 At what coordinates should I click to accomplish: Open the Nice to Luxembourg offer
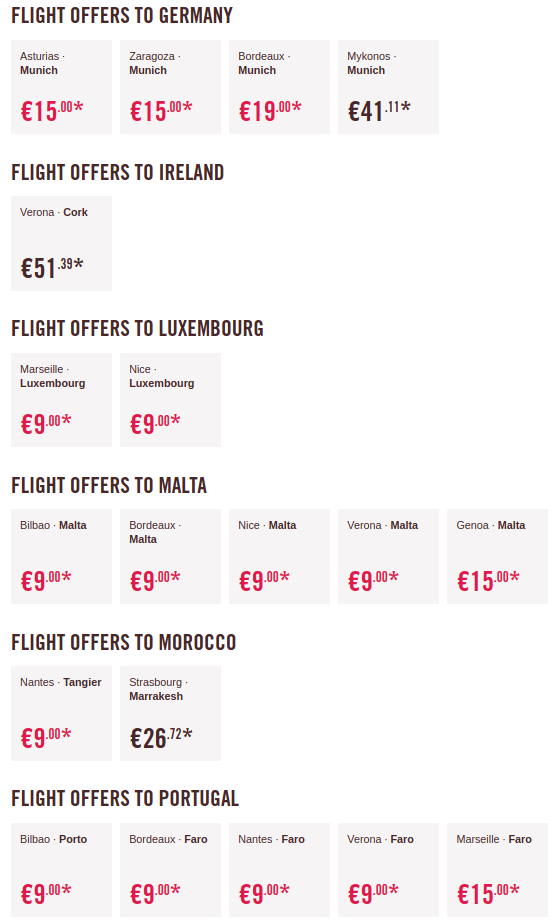170,400
